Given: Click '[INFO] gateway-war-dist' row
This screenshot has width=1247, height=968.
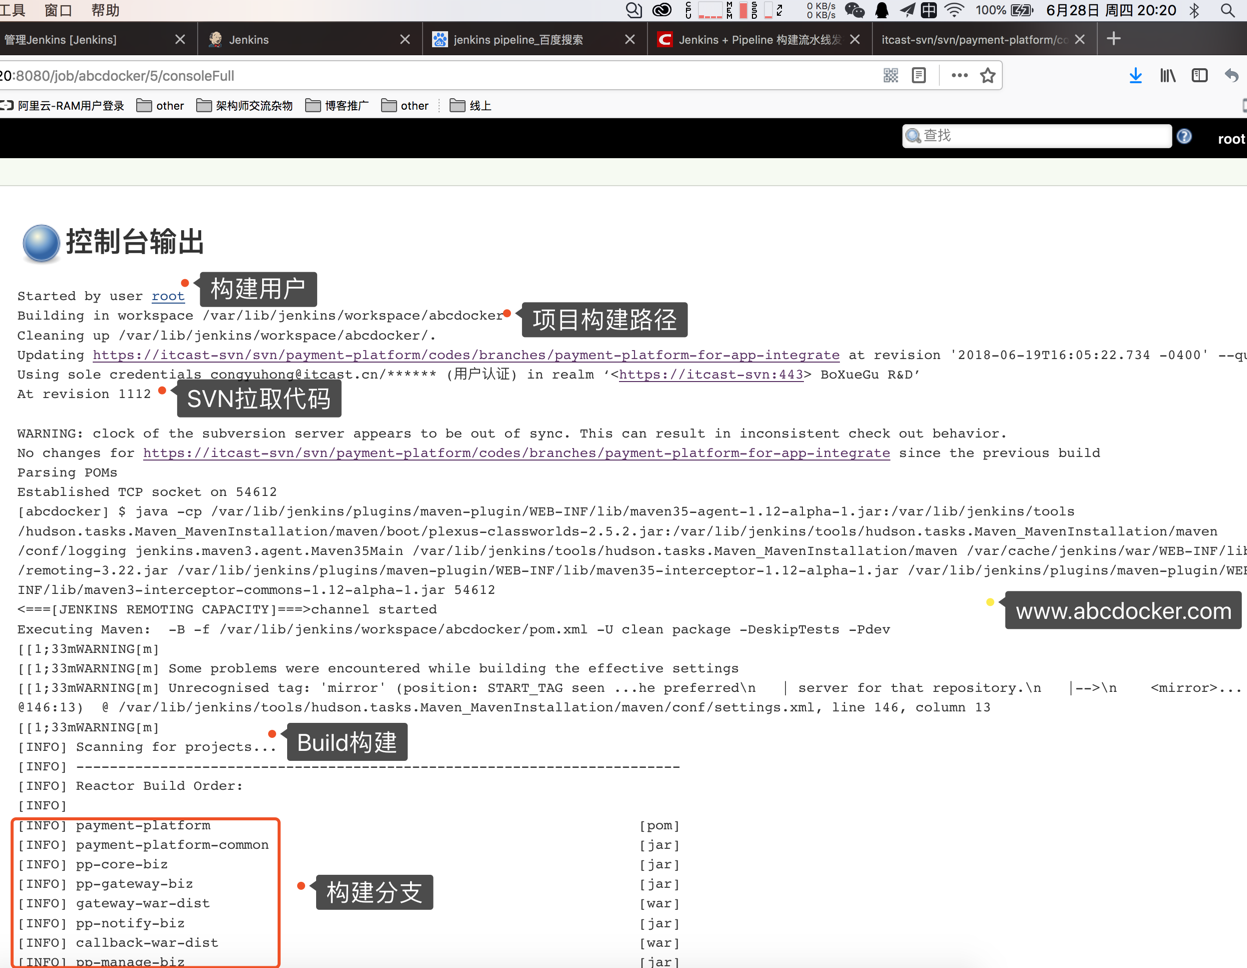Looking at the screenshot, I should [x=113, y=904].
